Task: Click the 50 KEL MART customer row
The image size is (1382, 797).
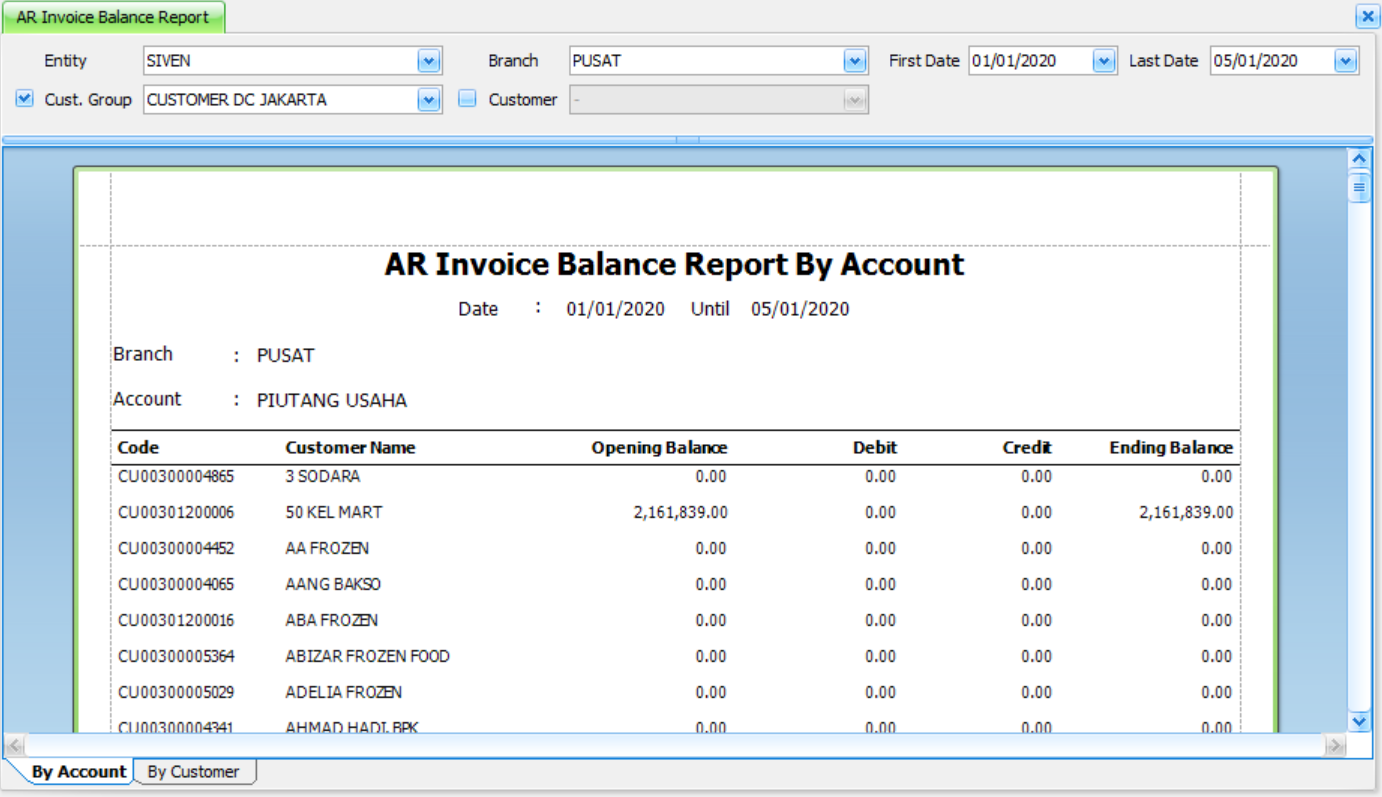Action: (x=675, y=512)
